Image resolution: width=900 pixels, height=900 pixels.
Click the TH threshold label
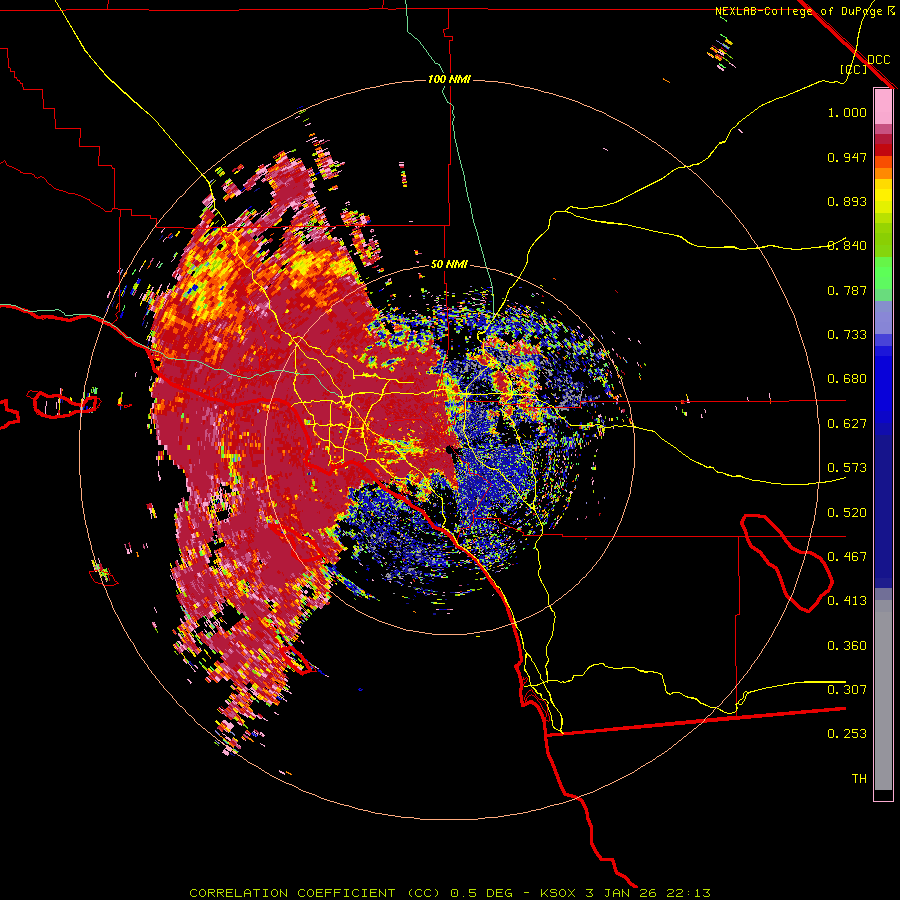[x=859, y=779]
